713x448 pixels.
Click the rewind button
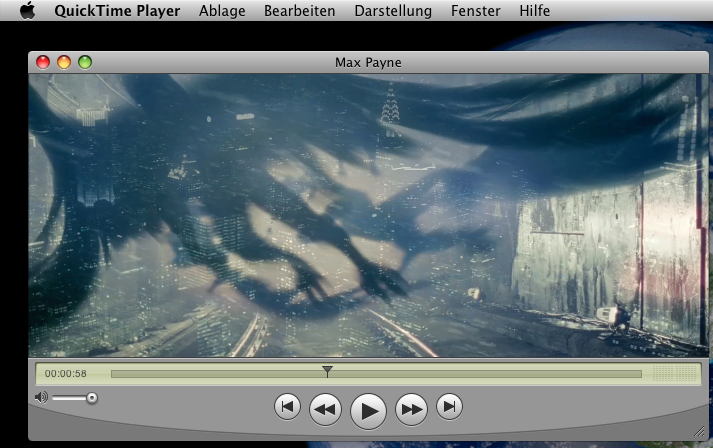326,408
